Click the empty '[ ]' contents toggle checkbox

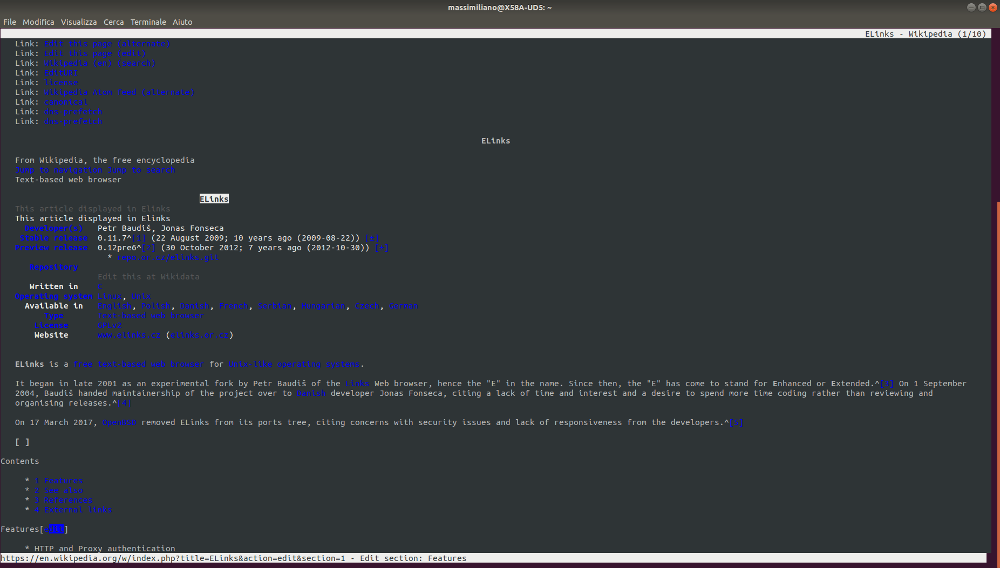coord(22,442)
